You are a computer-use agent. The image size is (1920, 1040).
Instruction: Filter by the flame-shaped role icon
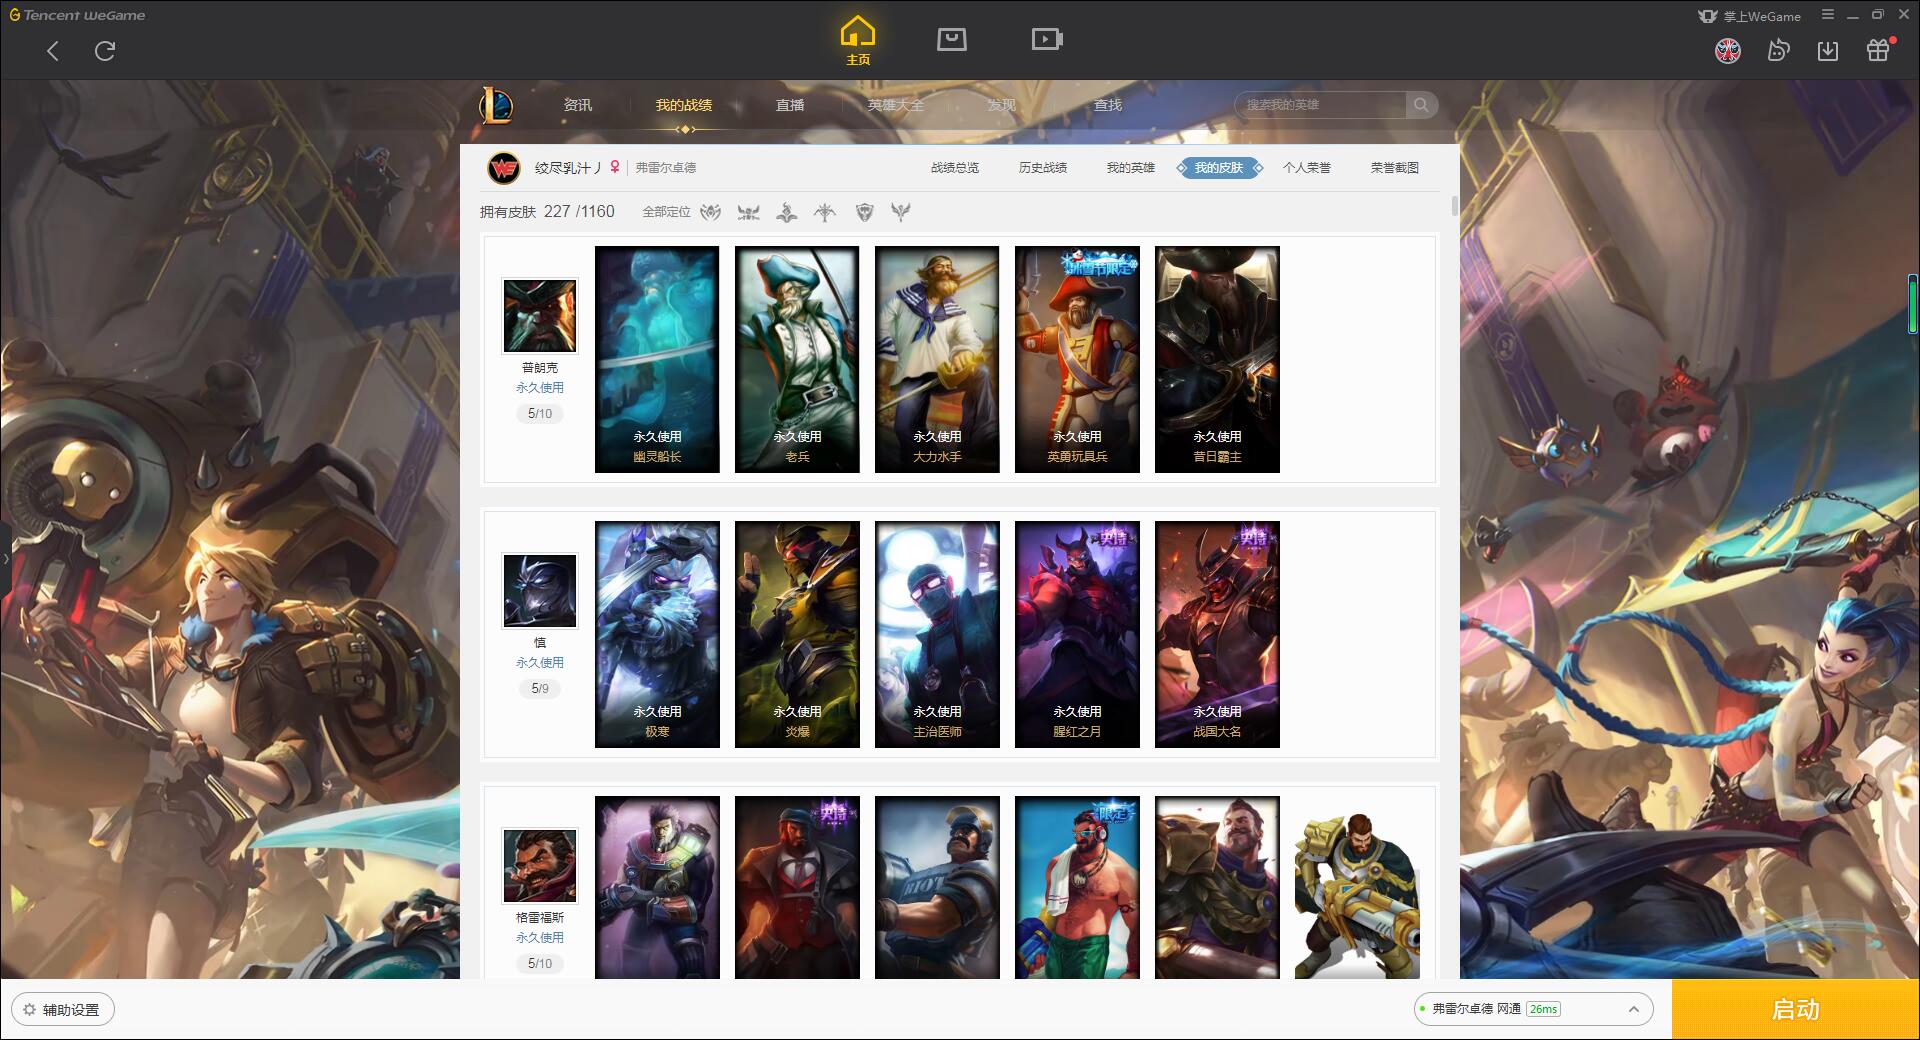coord(787,212)
